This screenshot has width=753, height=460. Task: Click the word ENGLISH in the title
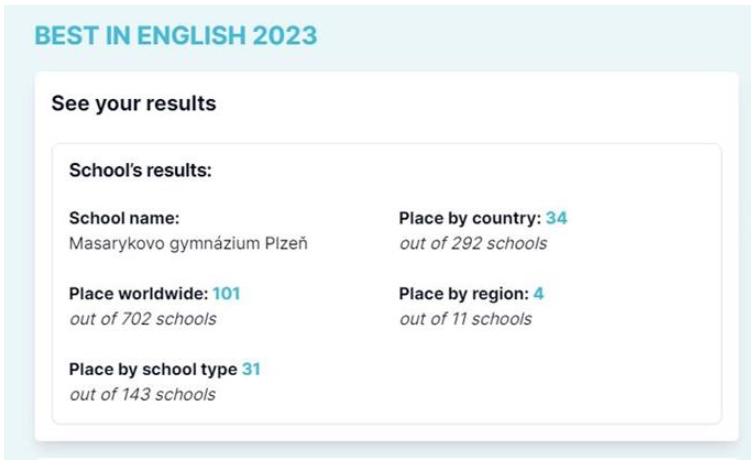[191, 36]
